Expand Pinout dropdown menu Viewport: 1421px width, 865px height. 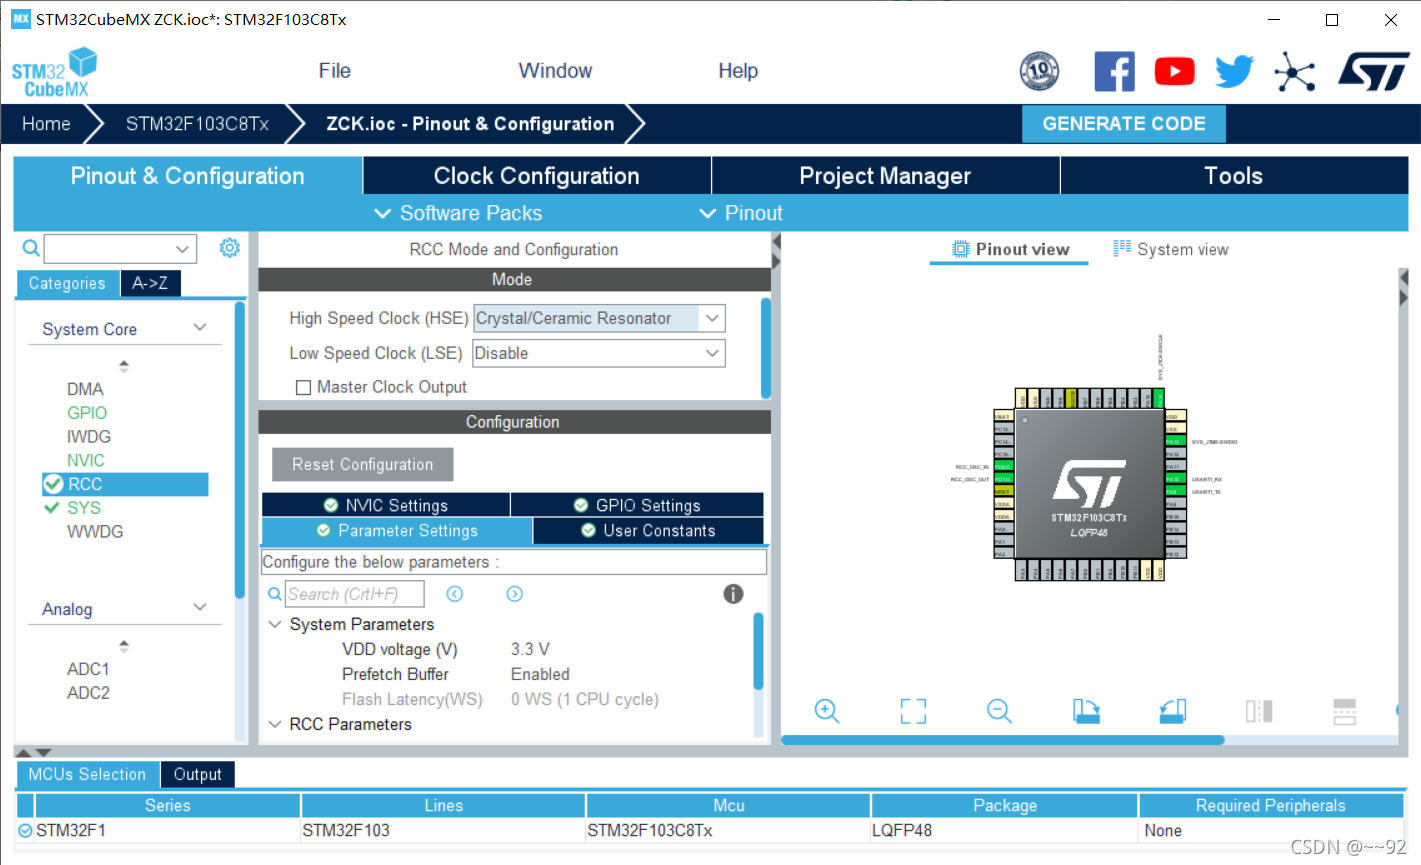[x=741, y=213]
